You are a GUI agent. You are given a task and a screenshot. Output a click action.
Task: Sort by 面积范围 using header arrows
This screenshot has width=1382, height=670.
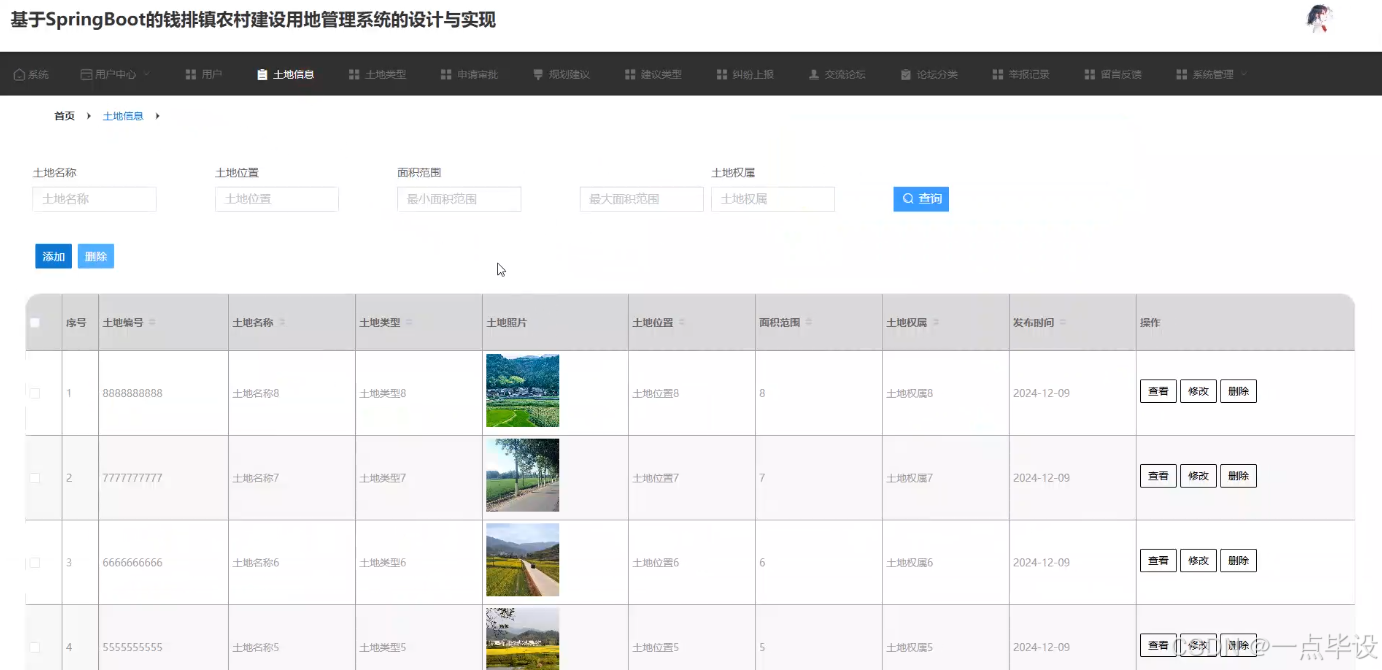[809, 323]
